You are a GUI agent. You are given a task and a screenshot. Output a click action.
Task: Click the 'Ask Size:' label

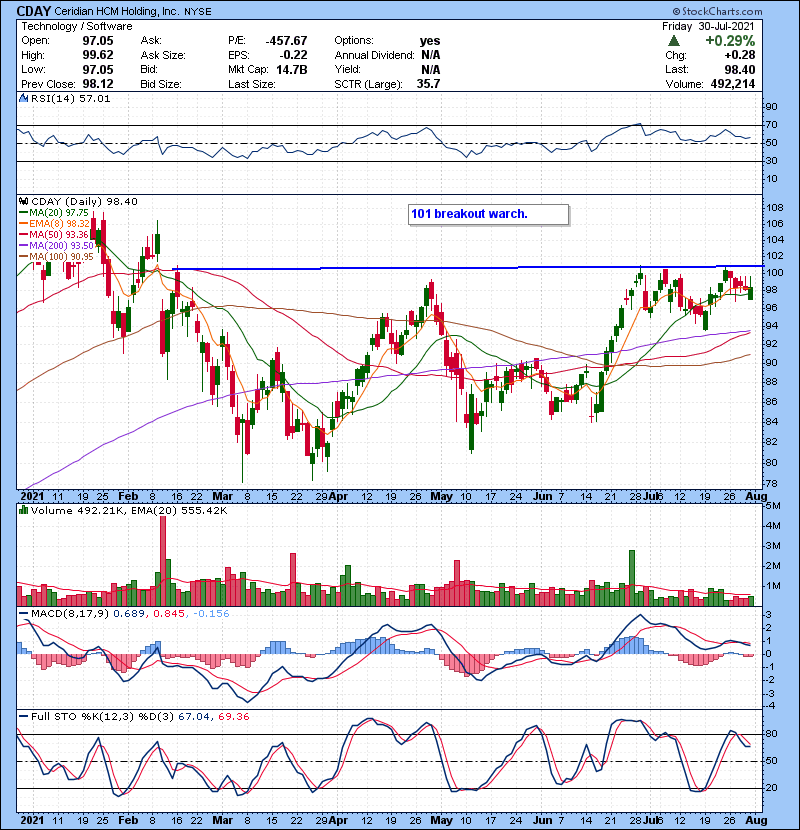(163, 55)
